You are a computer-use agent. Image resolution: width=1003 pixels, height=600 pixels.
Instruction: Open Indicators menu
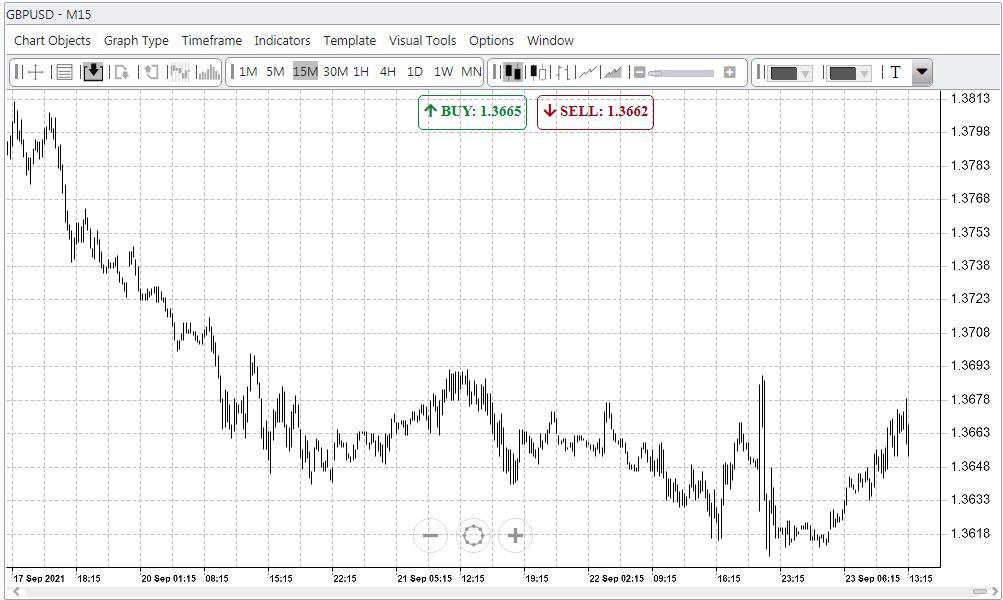pos(282,40)
